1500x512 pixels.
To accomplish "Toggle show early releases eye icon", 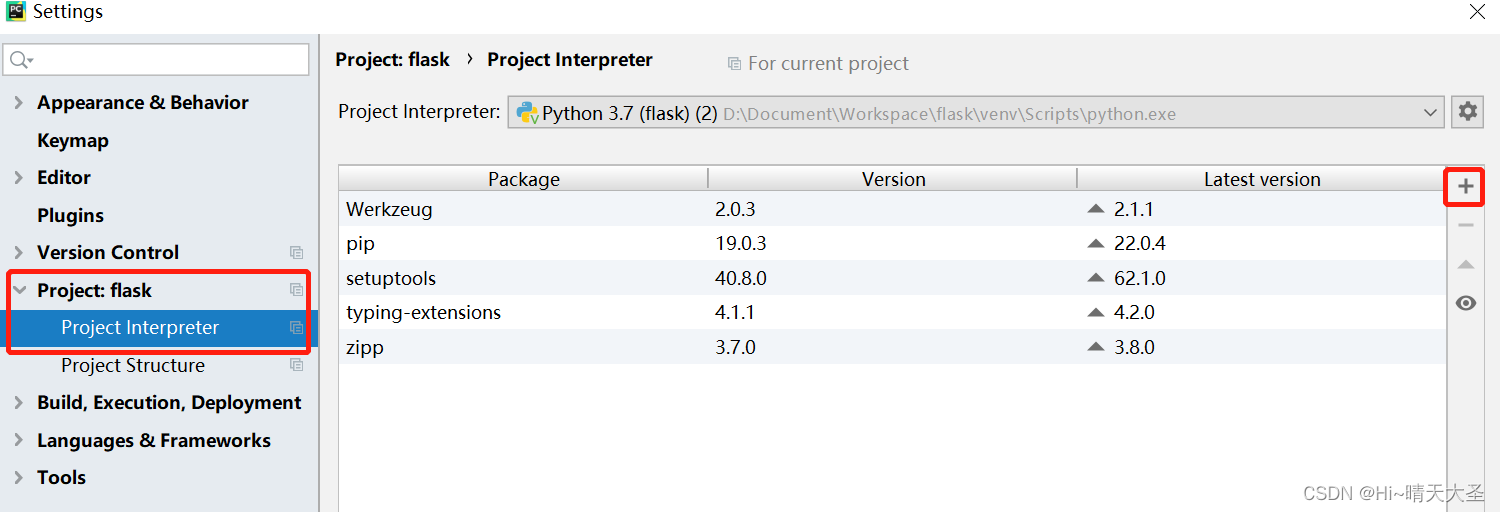I will point(1466,303).
